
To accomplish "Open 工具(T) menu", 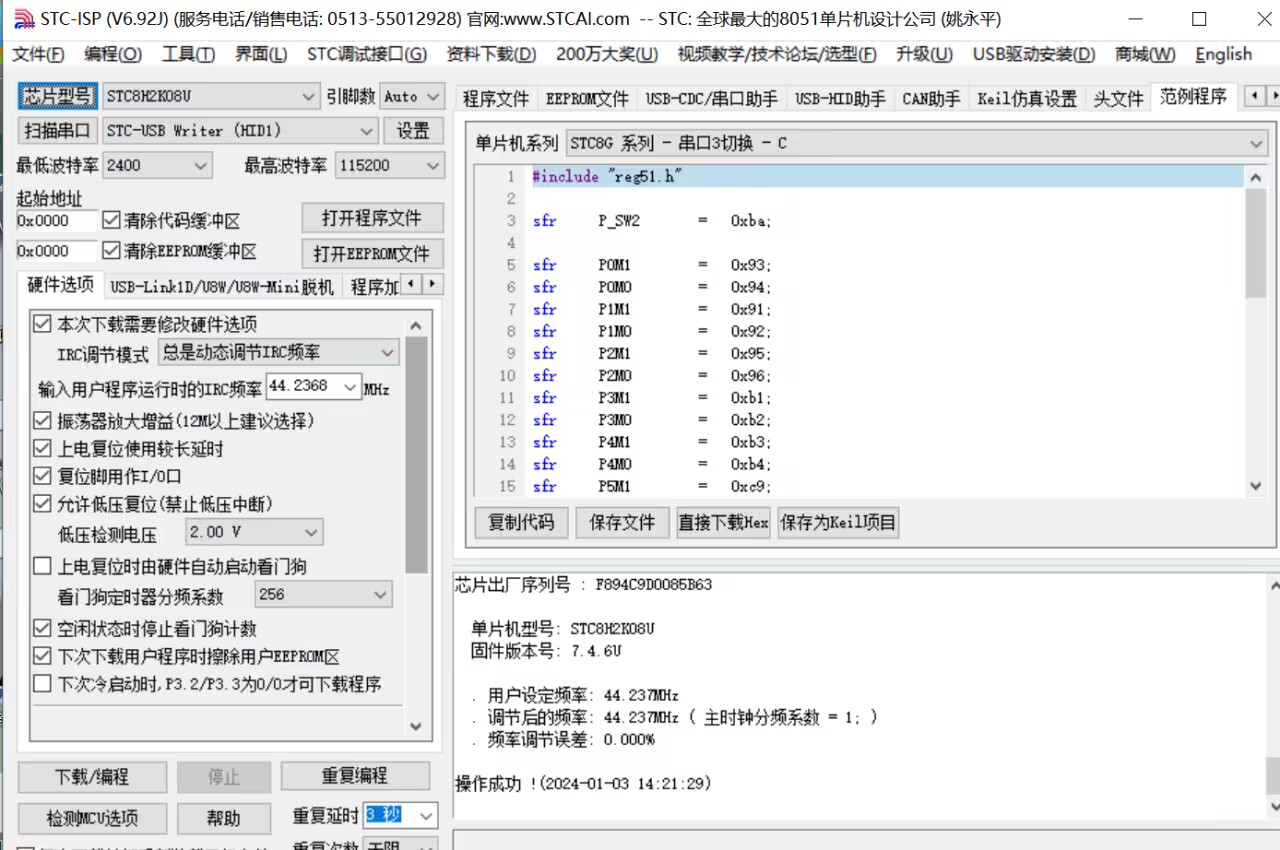I will pos(188,54).
